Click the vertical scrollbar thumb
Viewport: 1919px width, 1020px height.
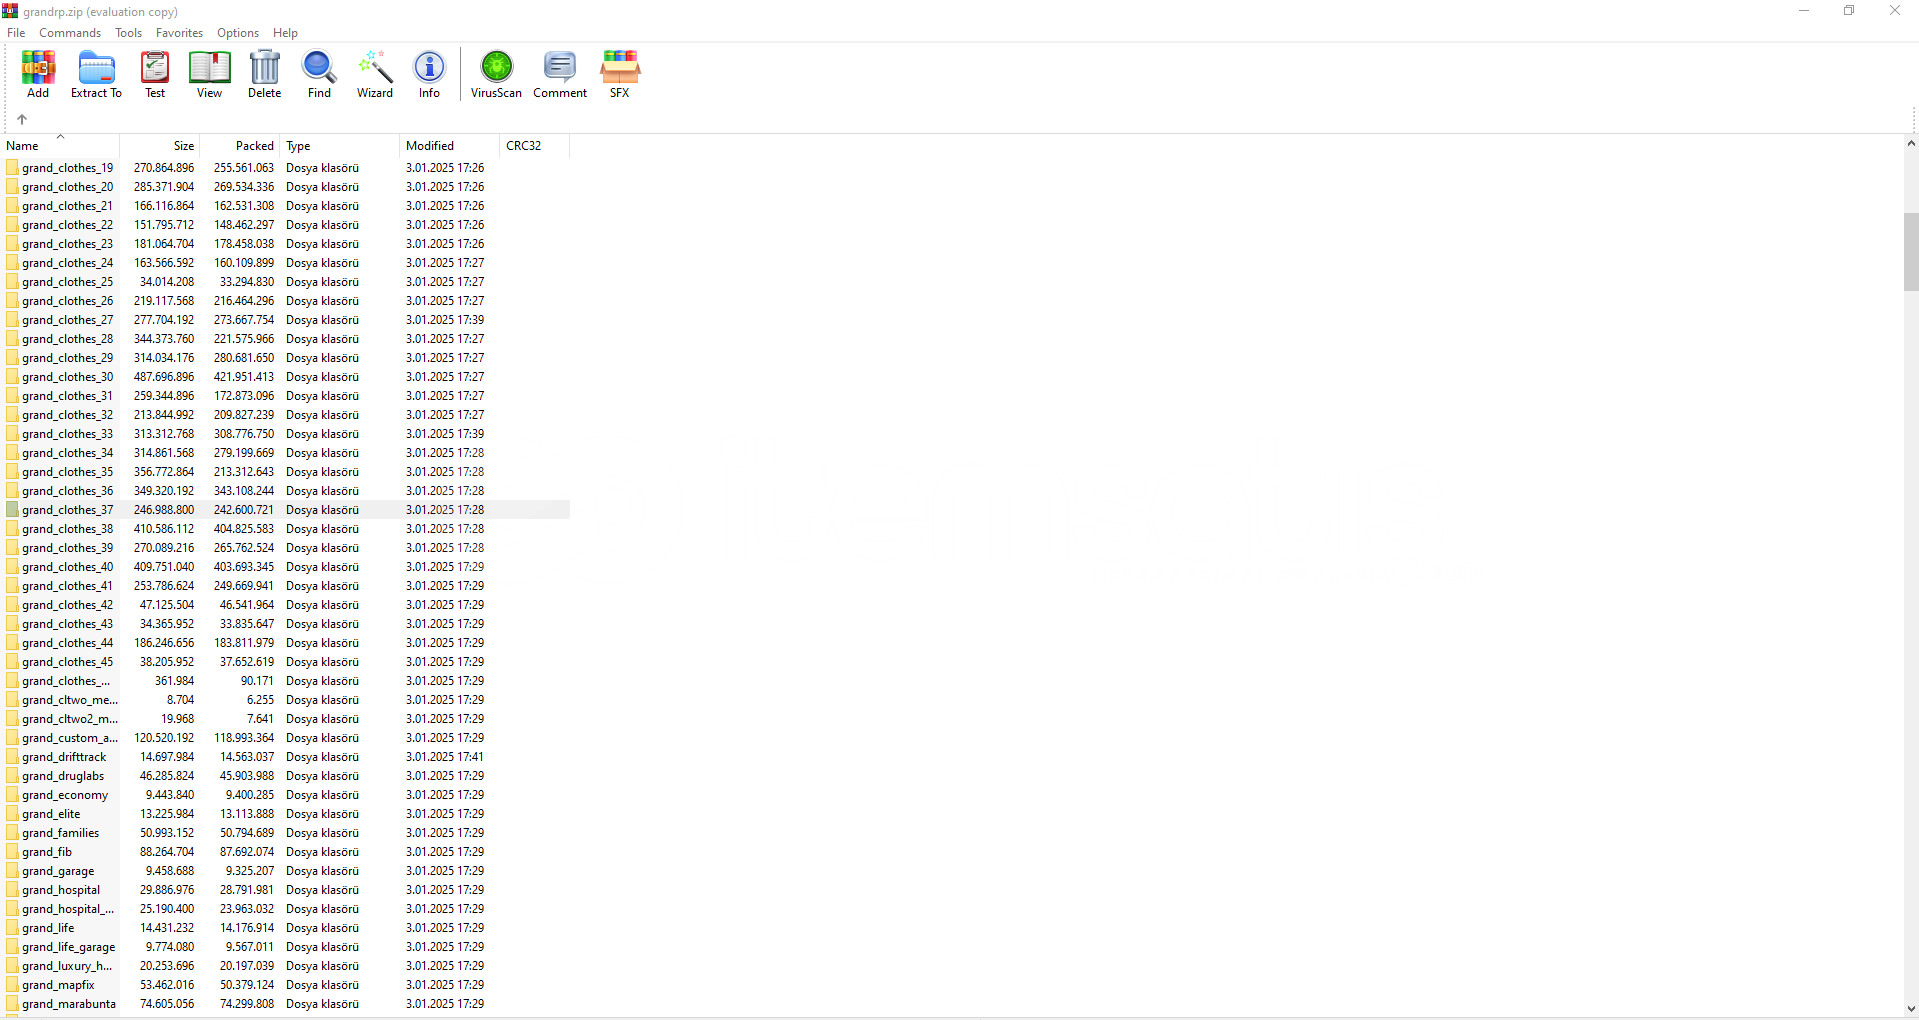(x=1911, y=252)
